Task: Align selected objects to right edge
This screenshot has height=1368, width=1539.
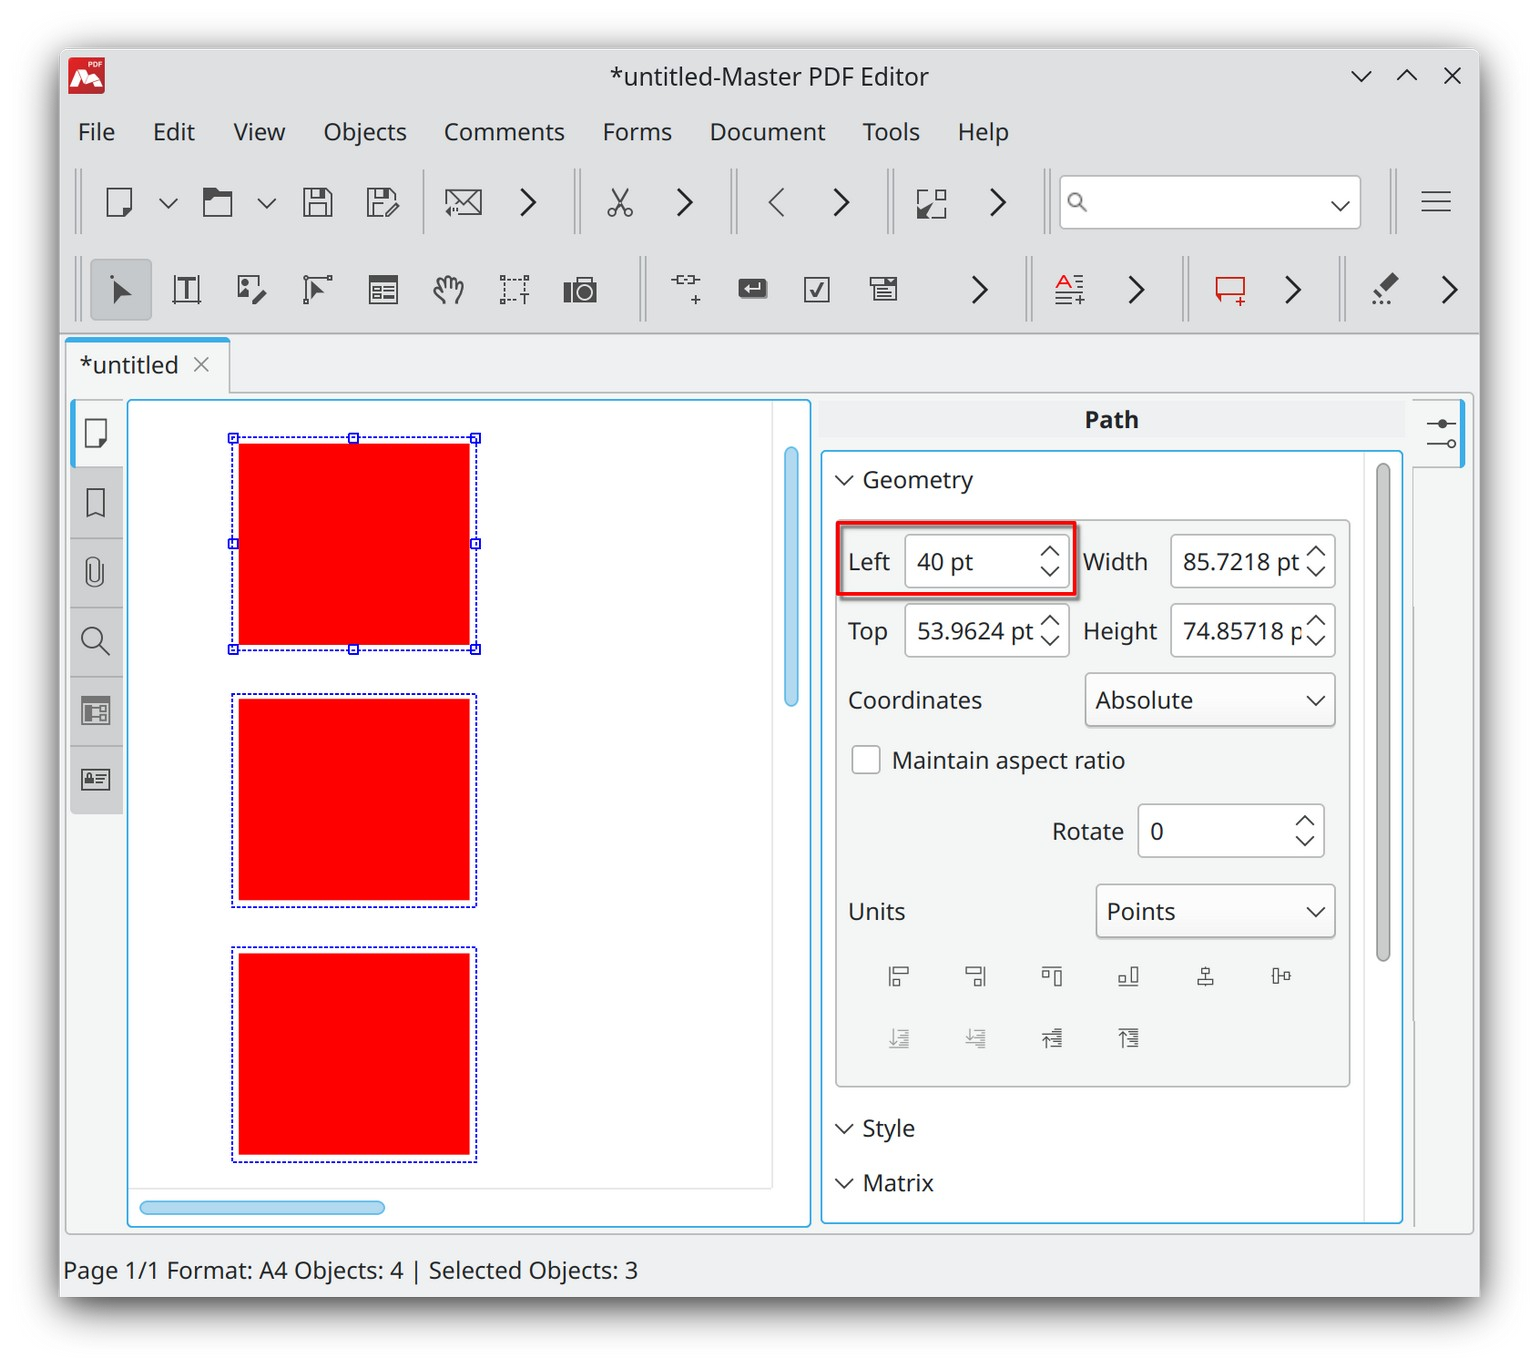Action: pos(975,976)
